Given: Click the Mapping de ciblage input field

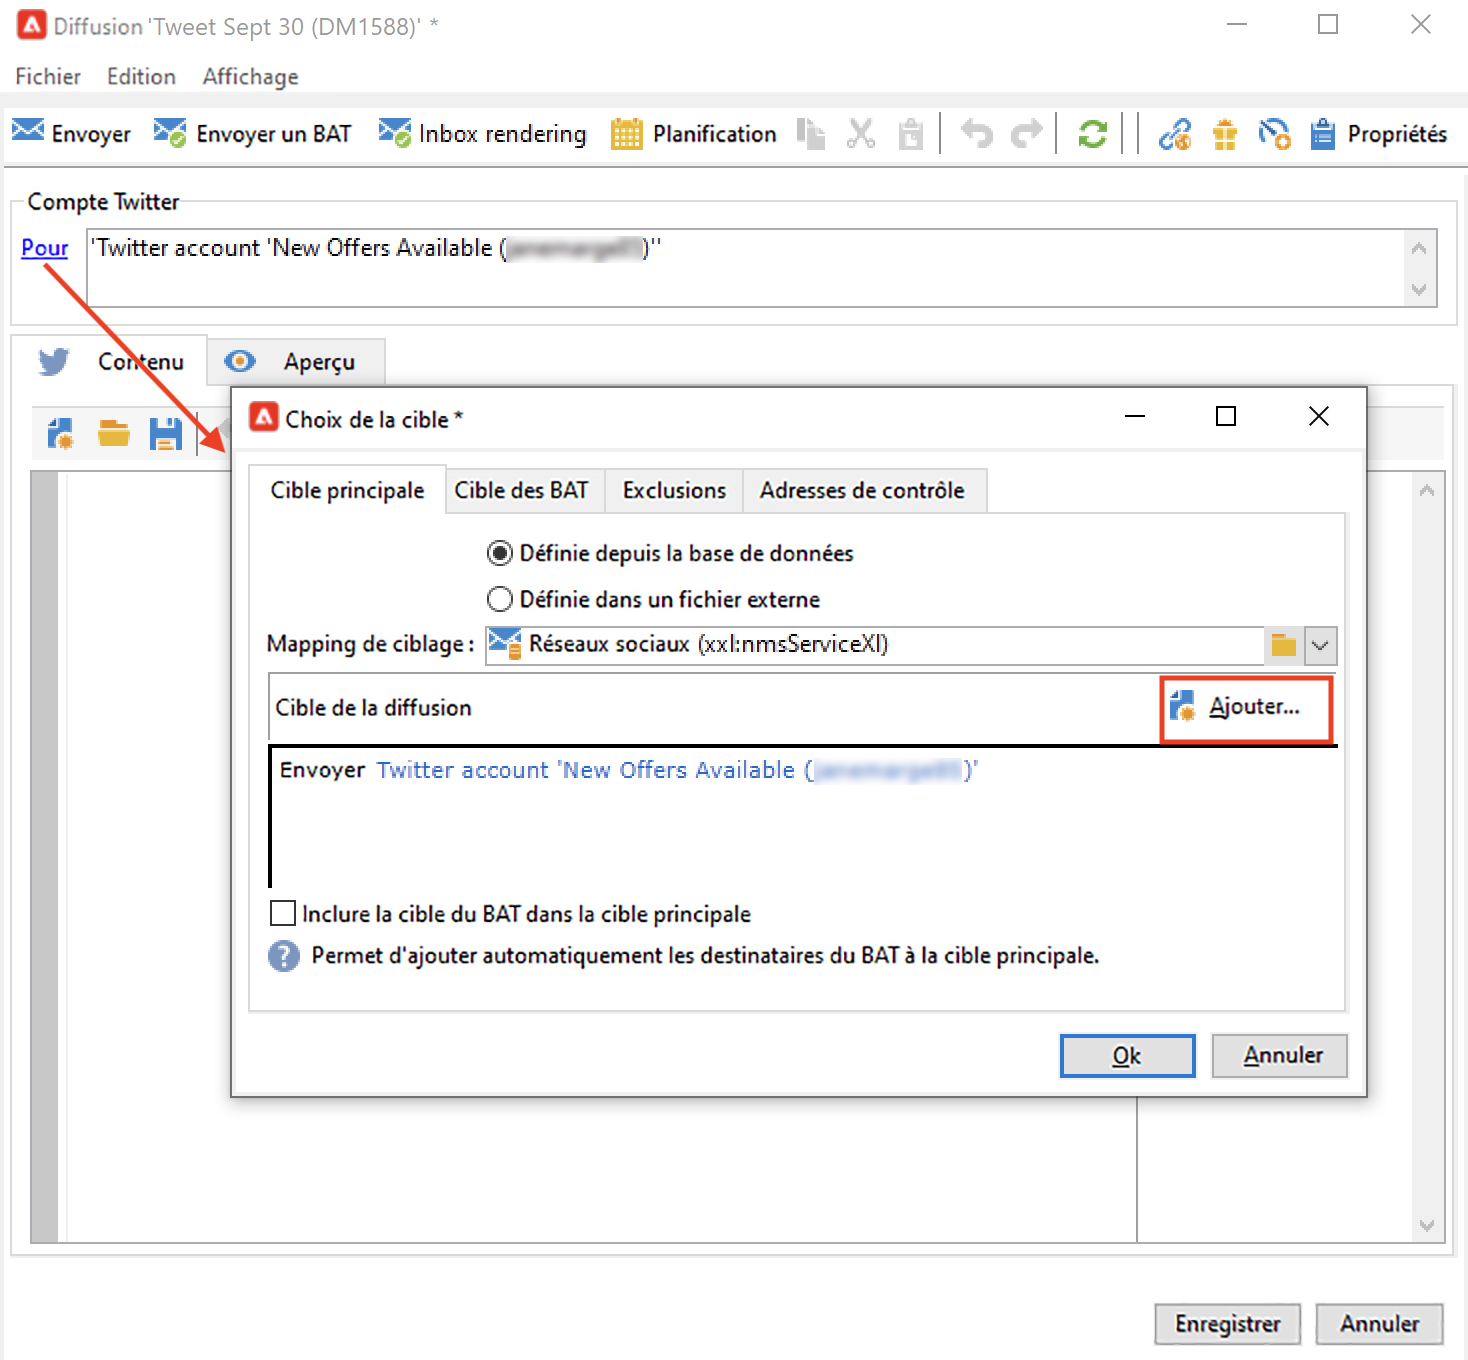Looking at the screenshot, I should (x=875, y=645).
